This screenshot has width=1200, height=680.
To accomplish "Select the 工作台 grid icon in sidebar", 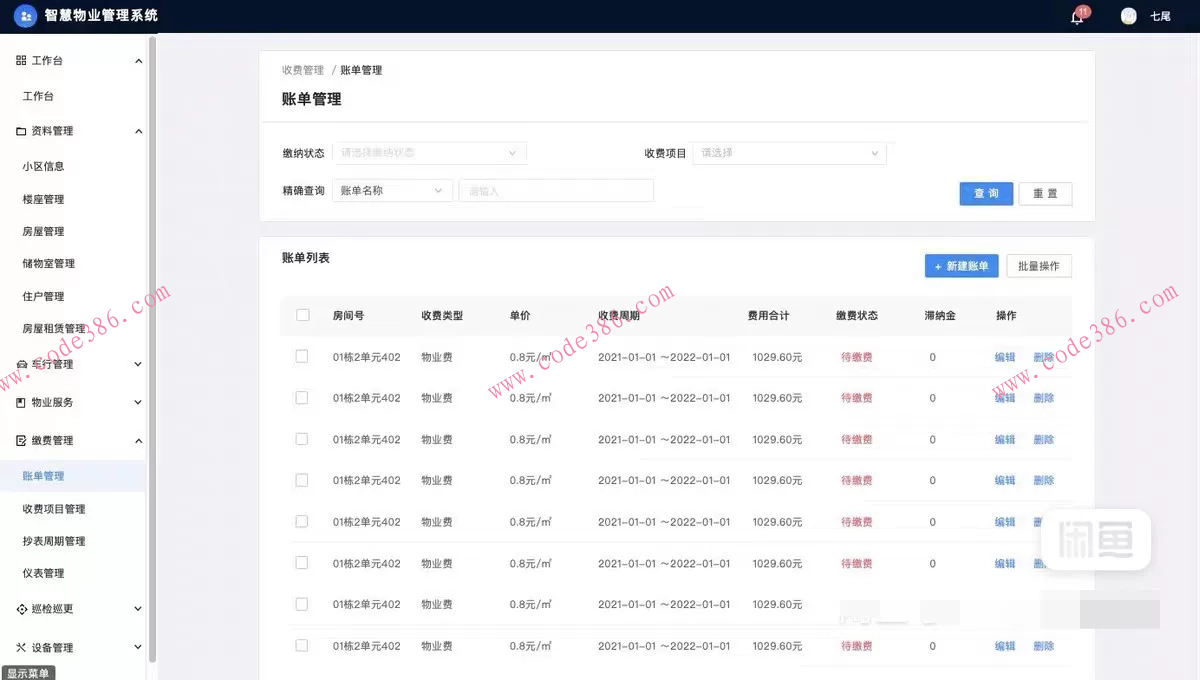I will pyautogui.click(x=22, y=60).
